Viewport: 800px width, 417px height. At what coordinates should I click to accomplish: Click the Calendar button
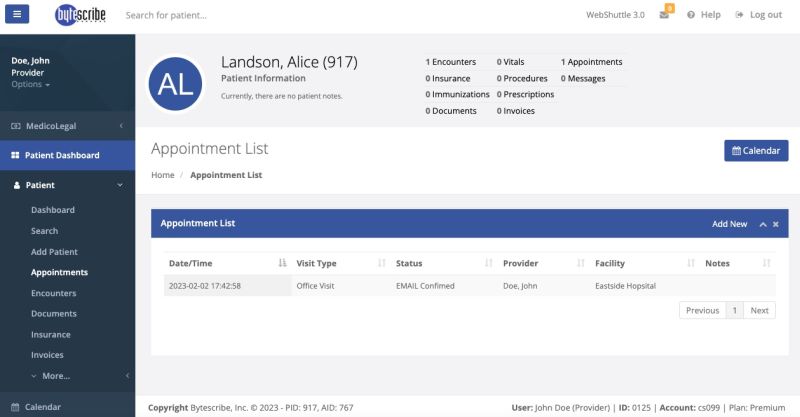(755, 151)
